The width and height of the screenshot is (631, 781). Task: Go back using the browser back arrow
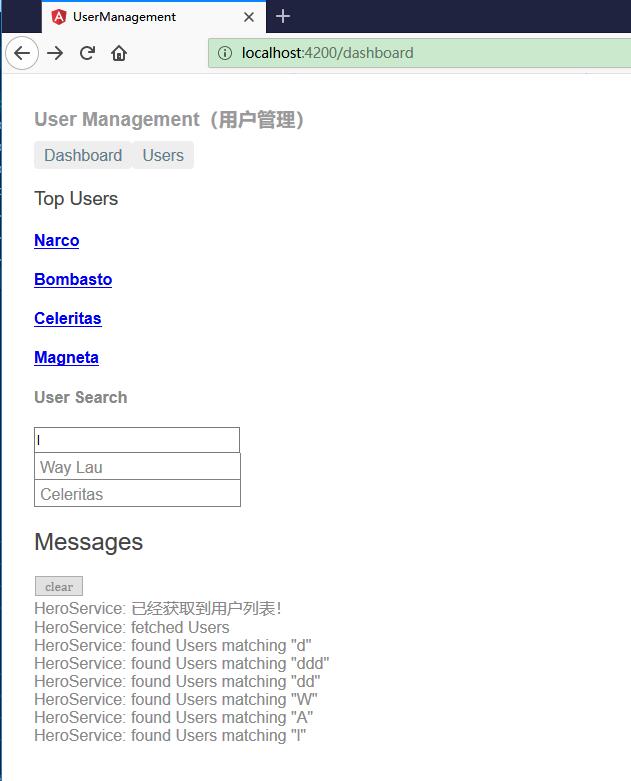pyautogui.click(x=21, y=53)
